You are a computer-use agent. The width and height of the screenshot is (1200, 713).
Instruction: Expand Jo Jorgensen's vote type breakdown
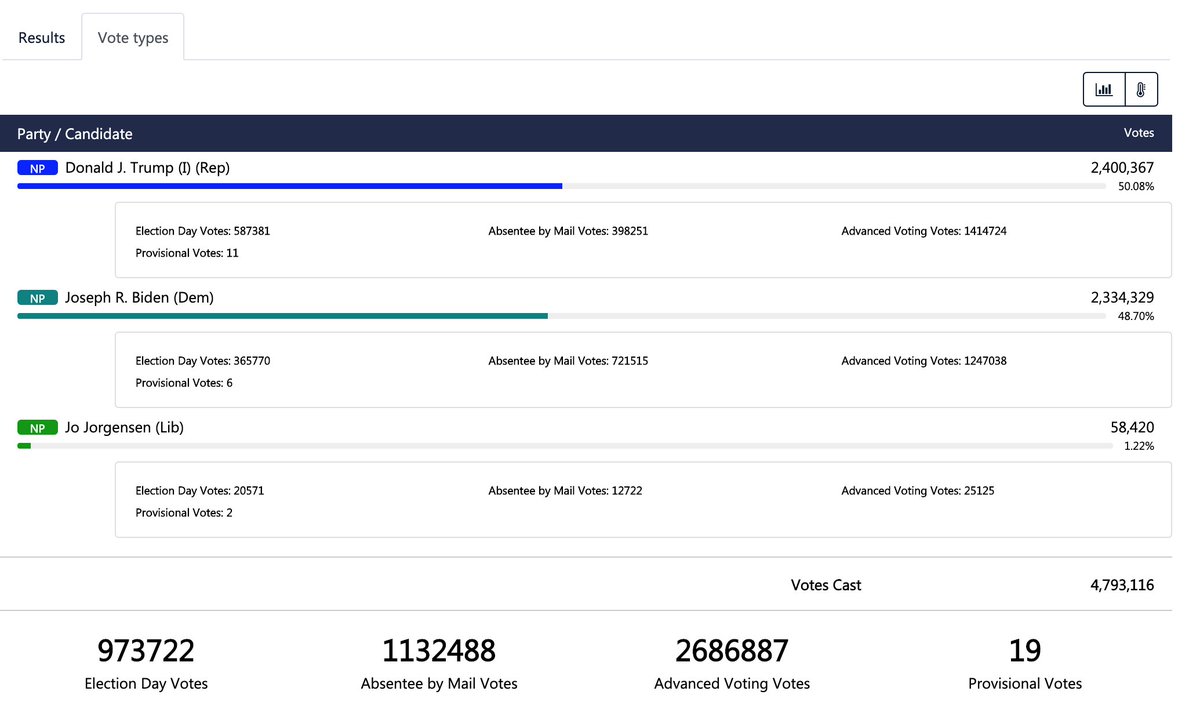pos(123,427)
